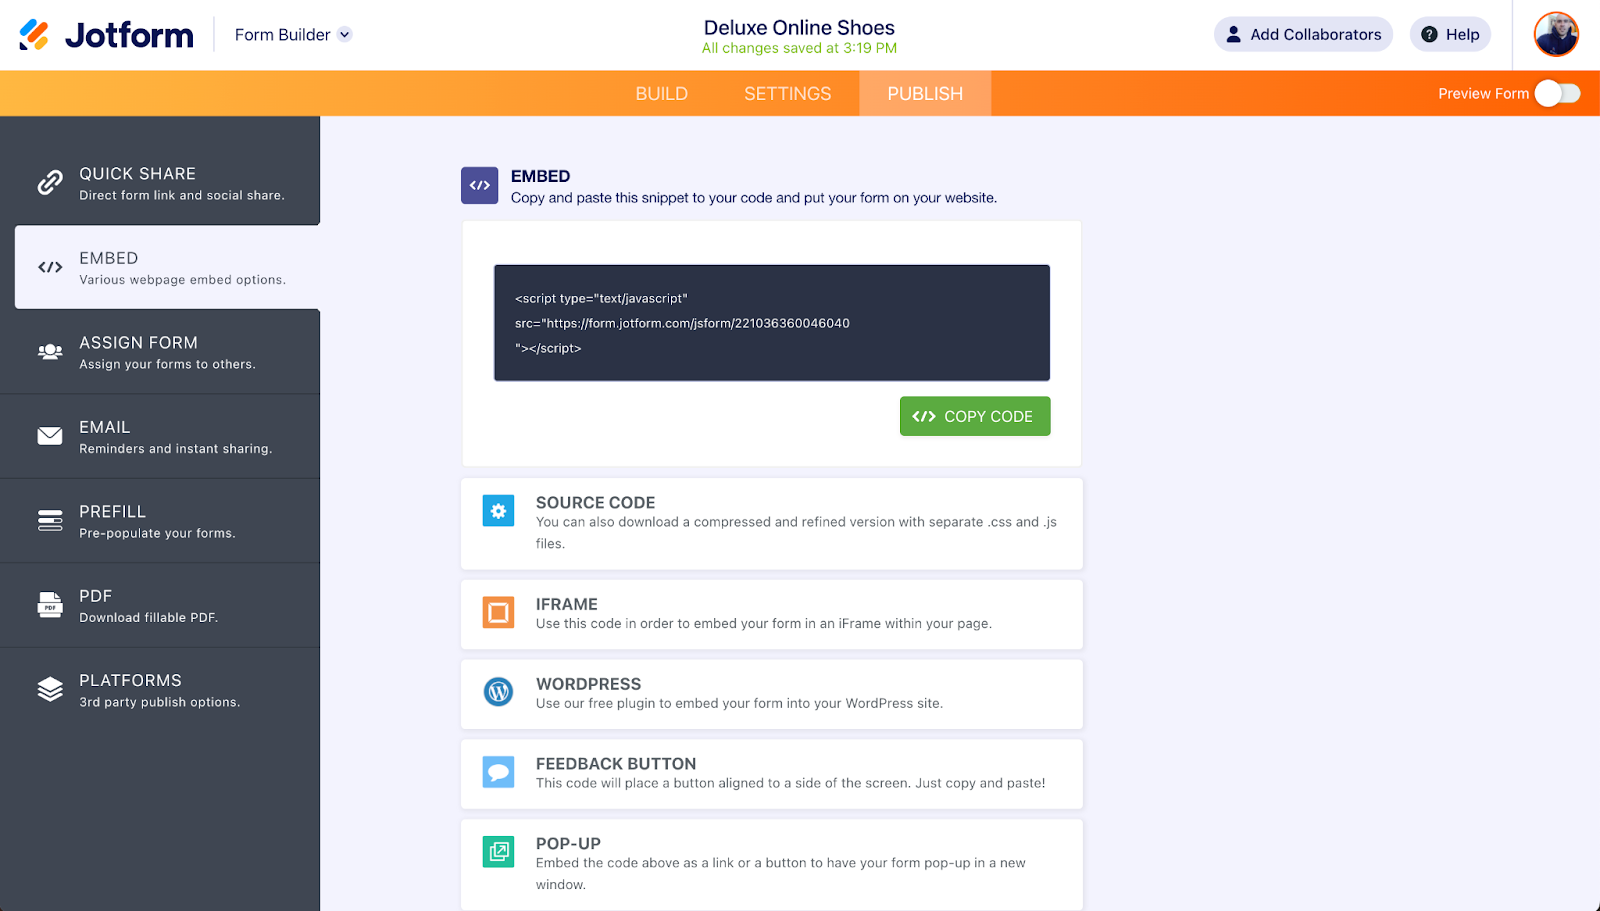The height and width of the screenshot is (911, 1600).
Task: Select the Publish tab
Action: coord(925,93)
